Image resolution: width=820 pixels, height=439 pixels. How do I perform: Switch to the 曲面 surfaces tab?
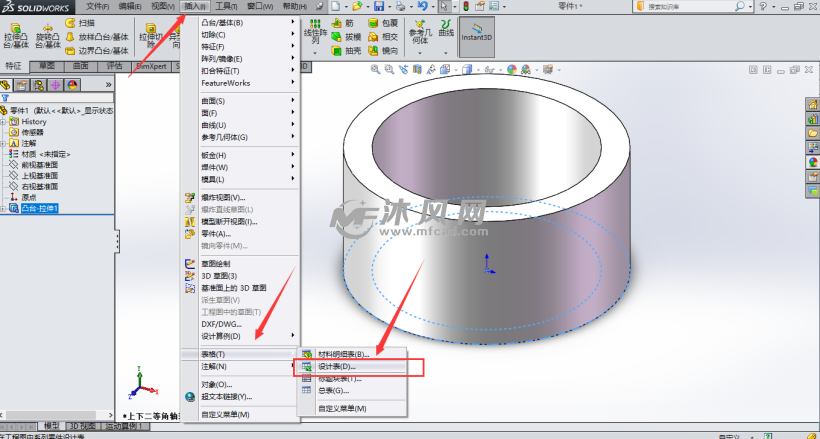81,66
